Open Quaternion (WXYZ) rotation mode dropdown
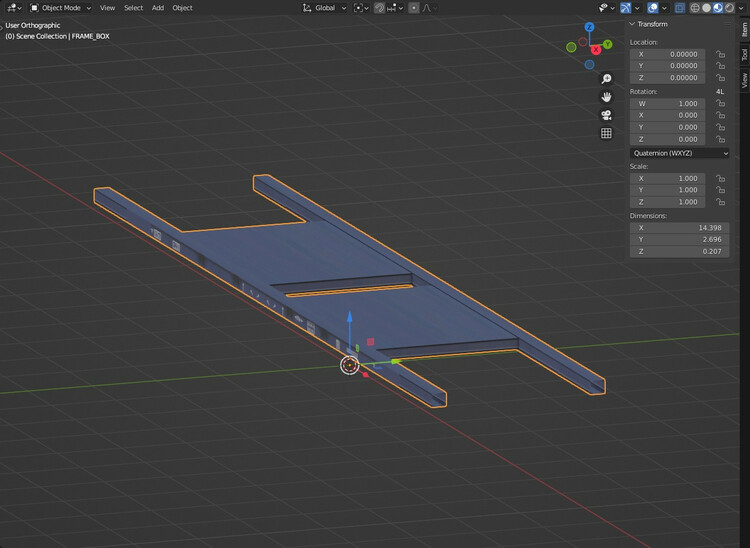The image size is (750, 548). pos(680,153)
